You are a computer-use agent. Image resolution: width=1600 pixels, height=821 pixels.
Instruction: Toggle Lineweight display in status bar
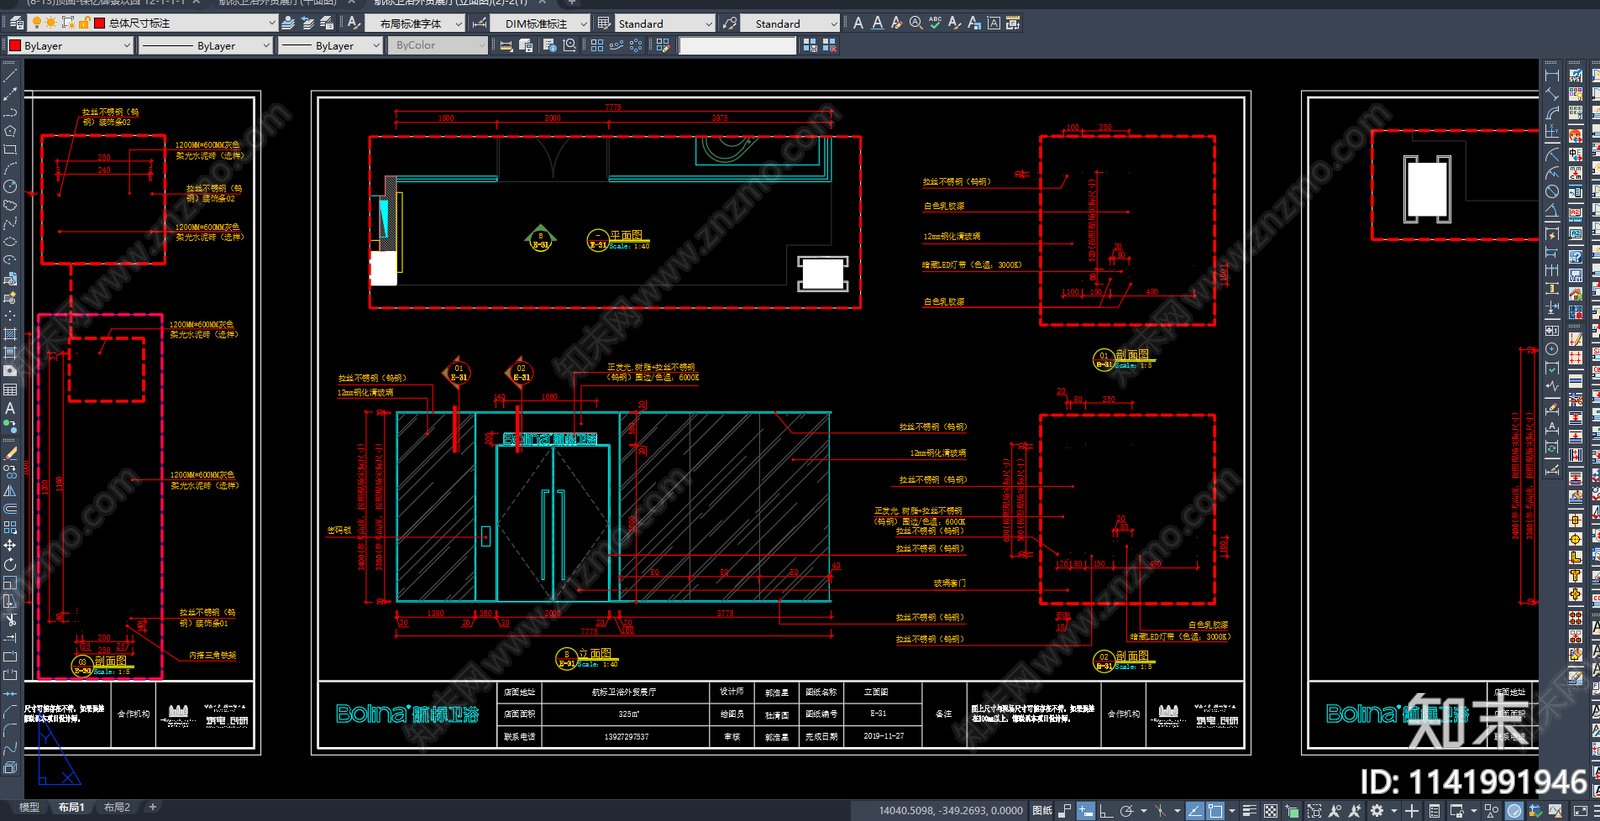pos(1249,811)
